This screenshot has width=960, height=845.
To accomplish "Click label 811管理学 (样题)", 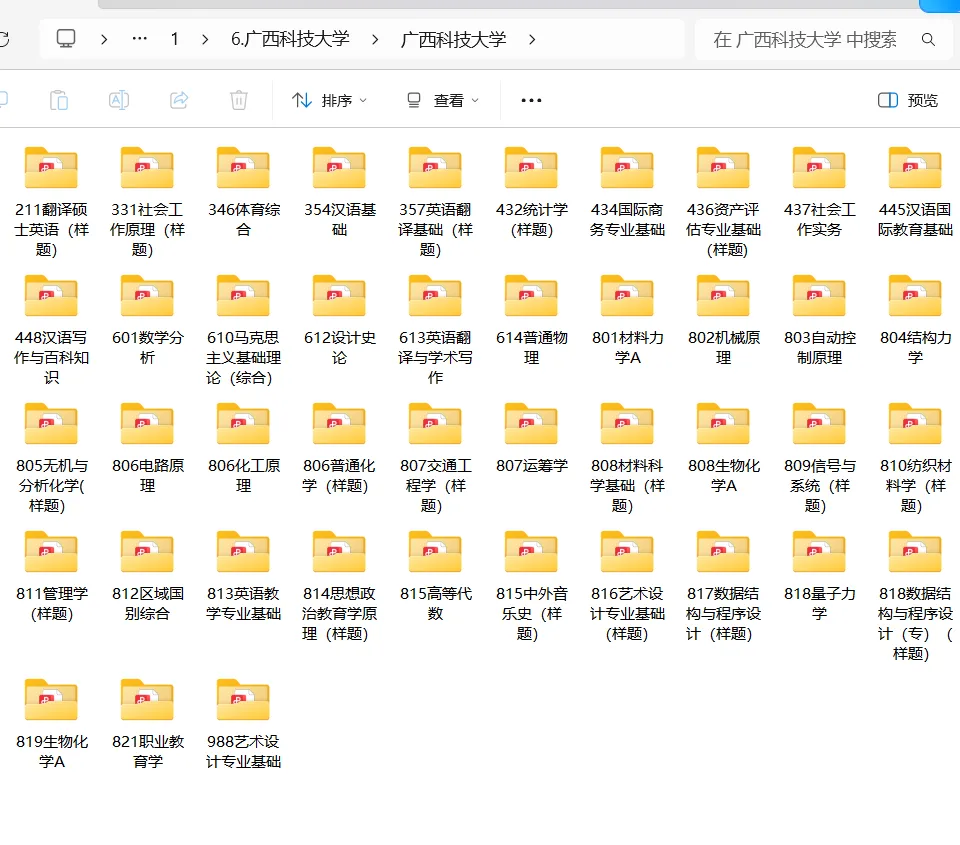I will 51,604.
